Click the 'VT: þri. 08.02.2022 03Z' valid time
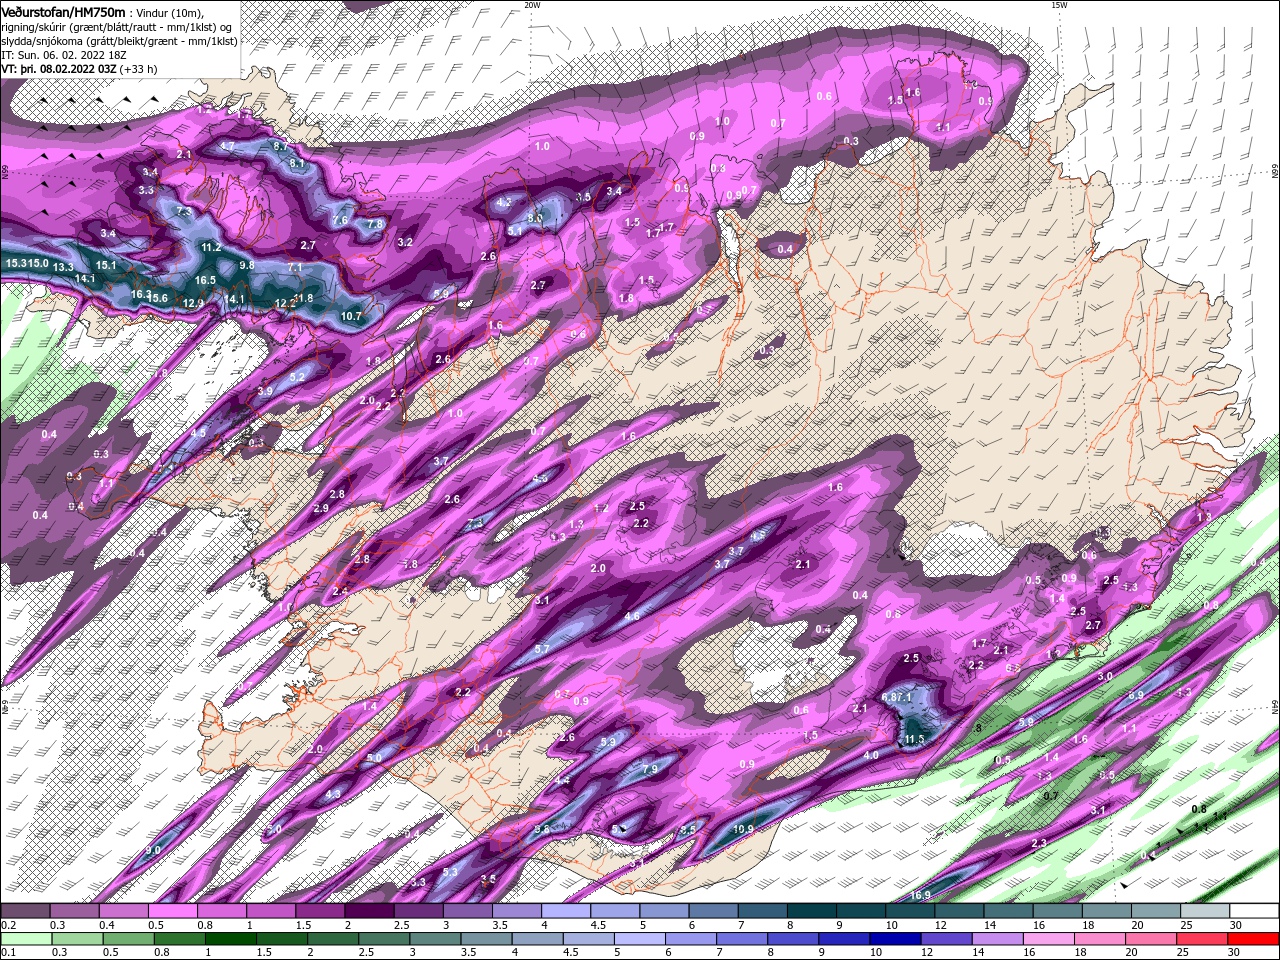Screen dimensions: 1280x960 (59, 69)
